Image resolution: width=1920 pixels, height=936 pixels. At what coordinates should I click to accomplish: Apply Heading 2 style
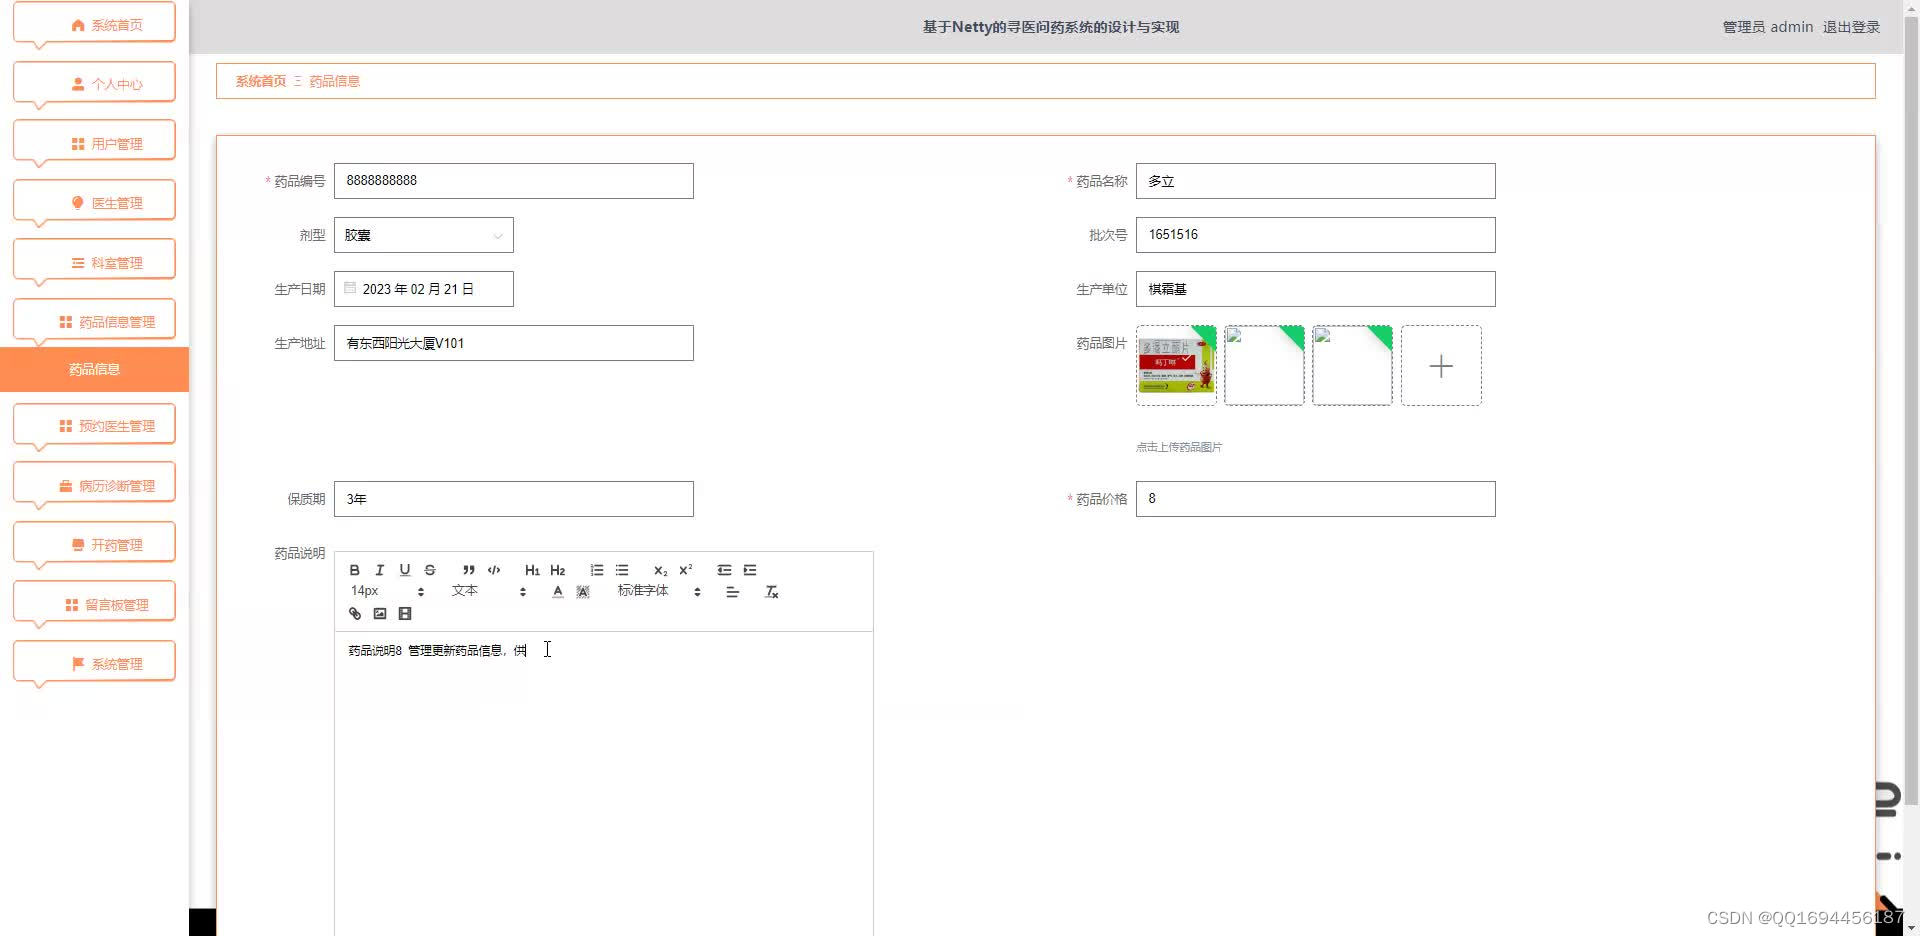click(x=558, y=570)
